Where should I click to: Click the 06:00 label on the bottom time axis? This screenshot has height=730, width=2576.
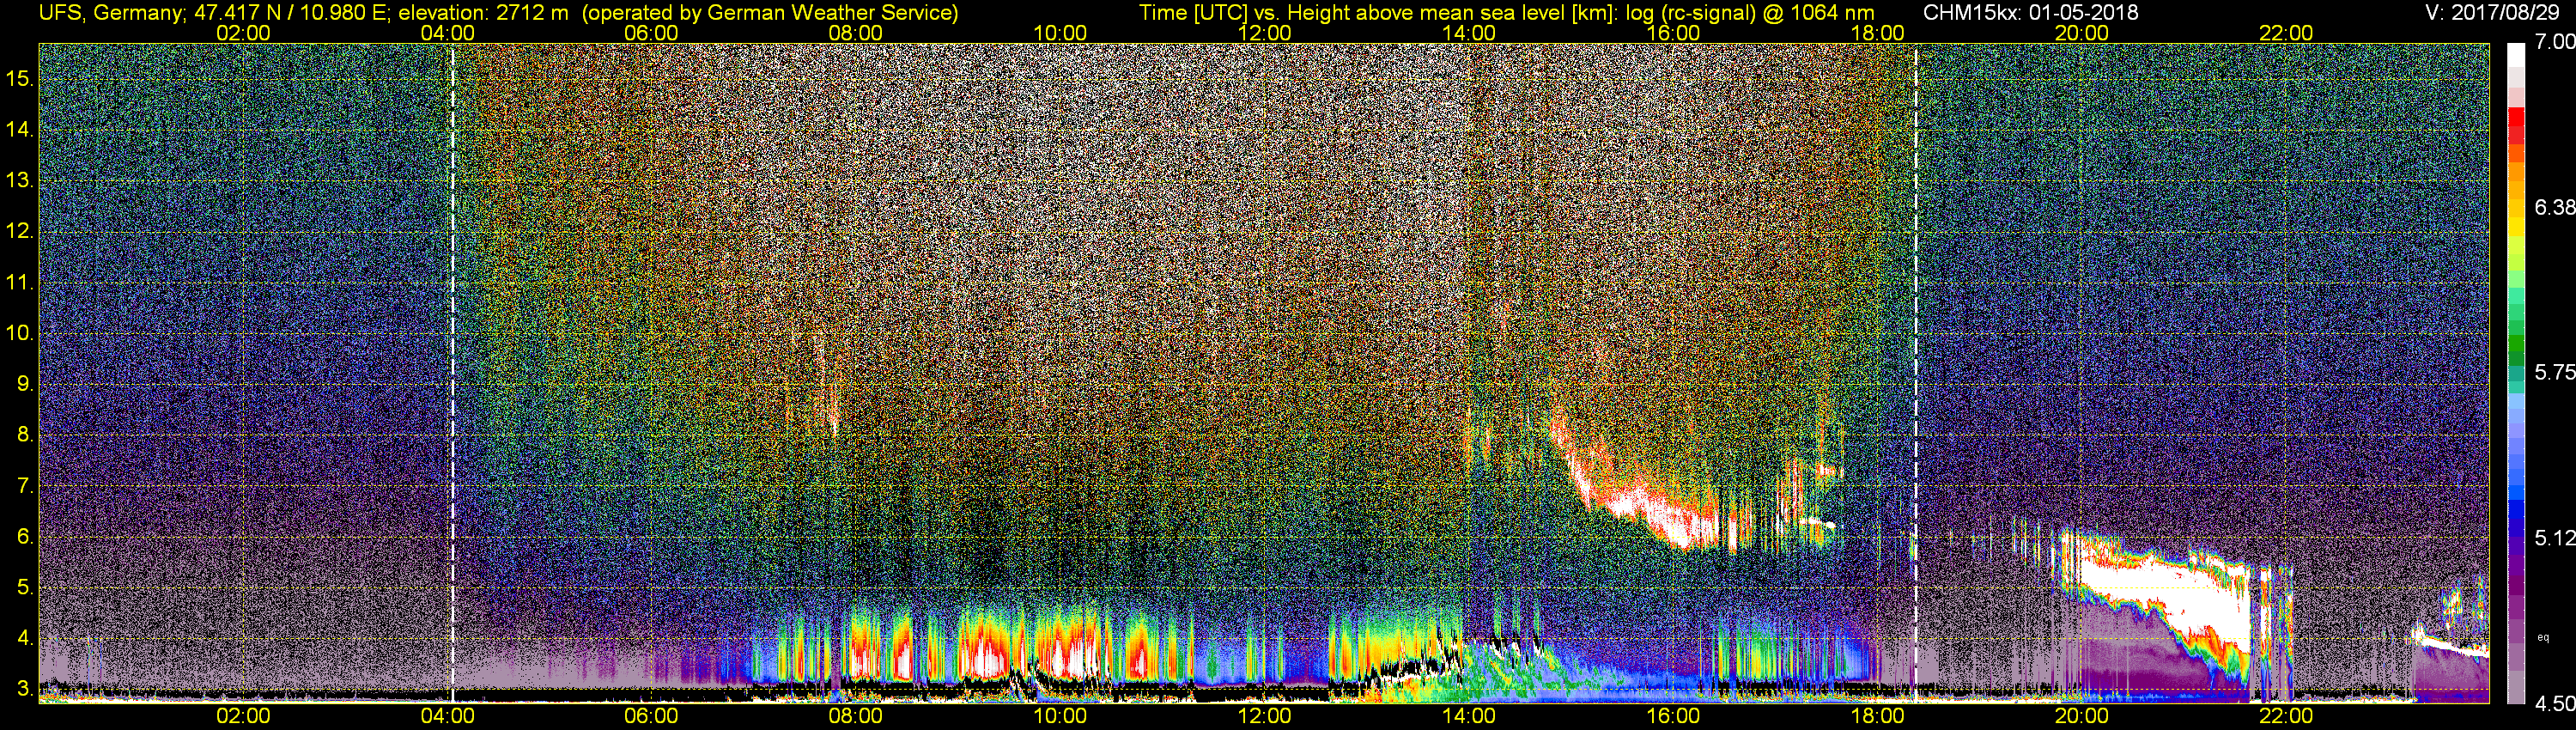(x=651, y=717)
